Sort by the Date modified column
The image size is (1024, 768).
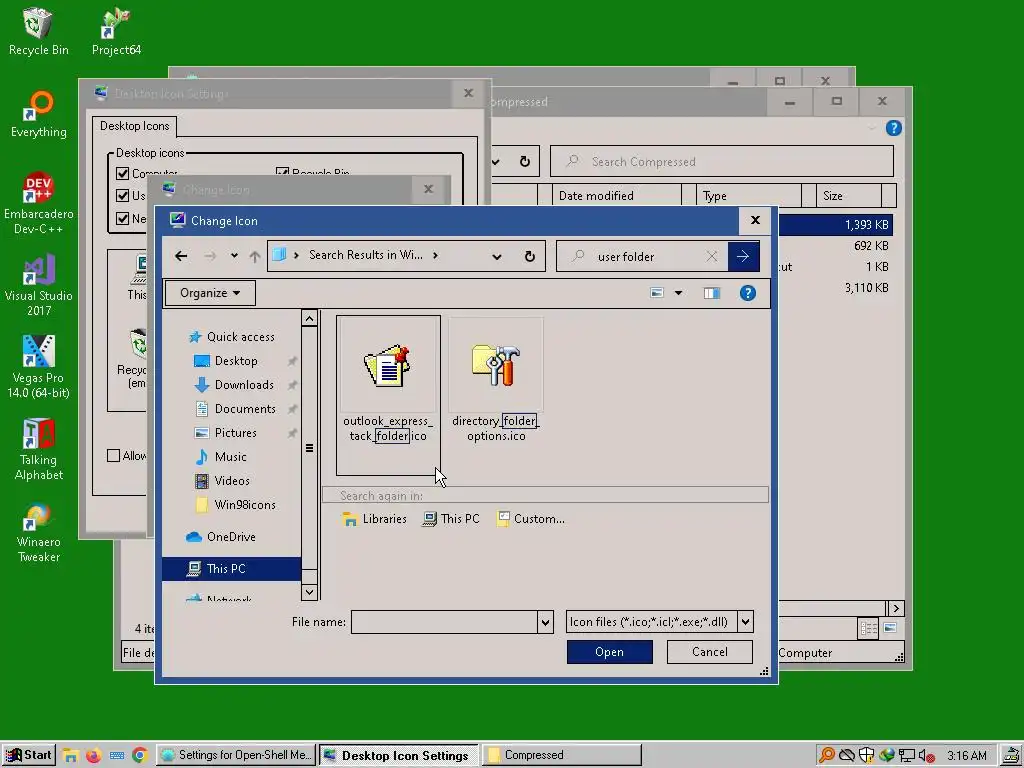pos(617,196)
